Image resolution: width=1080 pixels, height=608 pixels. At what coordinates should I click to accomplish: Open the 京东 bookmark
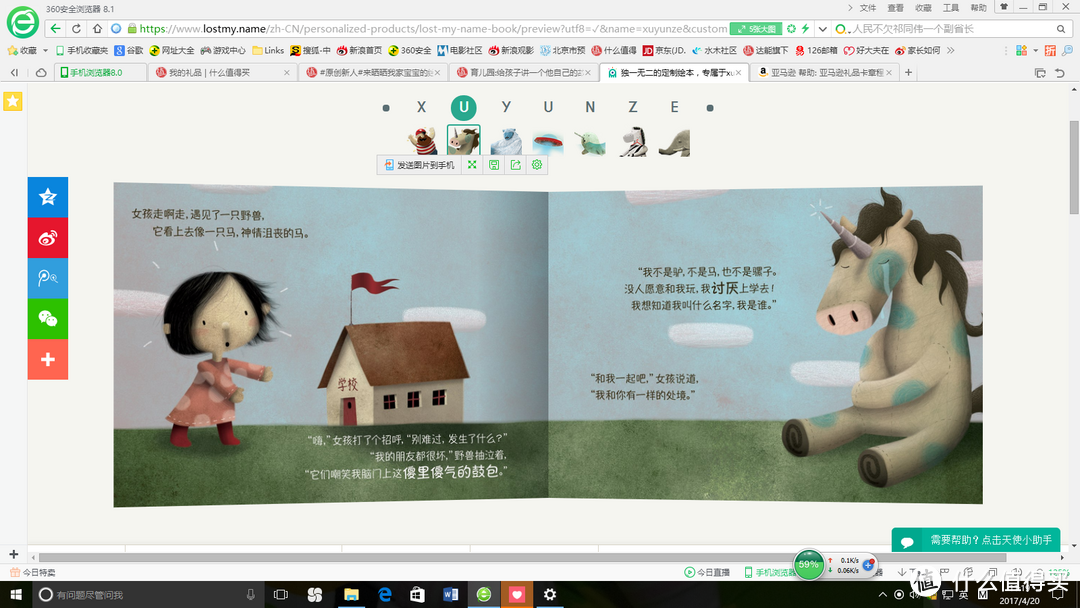[x=664, y=50]
